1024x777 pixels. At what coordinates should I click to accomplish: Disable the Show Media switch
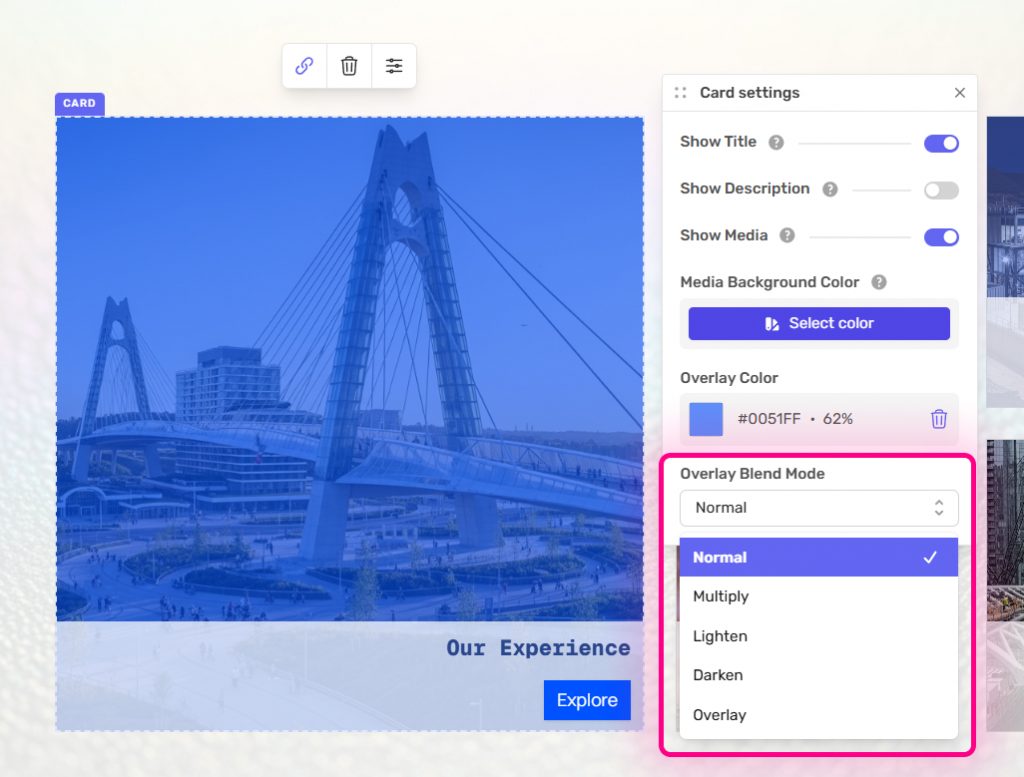940,237
